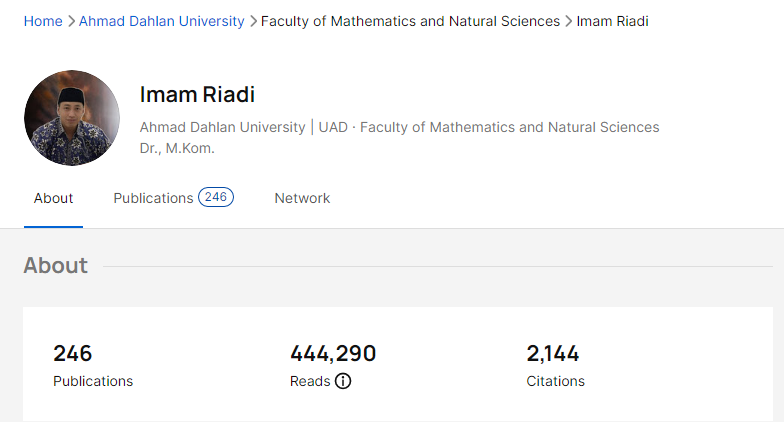Viewport: 784px width, 422px height.
Task: Switch to the Publications tab
Action: tap(153, 198)
